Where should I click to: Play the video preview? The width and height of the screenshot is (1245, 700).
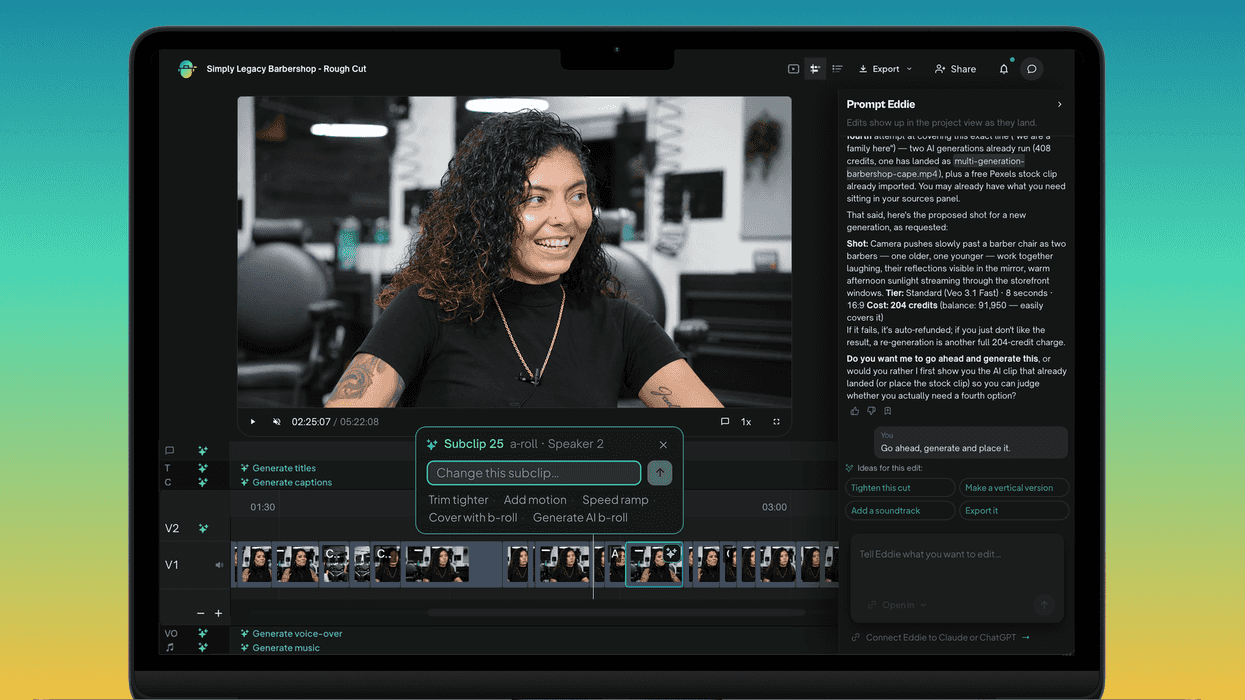click(x=252, y=422)
